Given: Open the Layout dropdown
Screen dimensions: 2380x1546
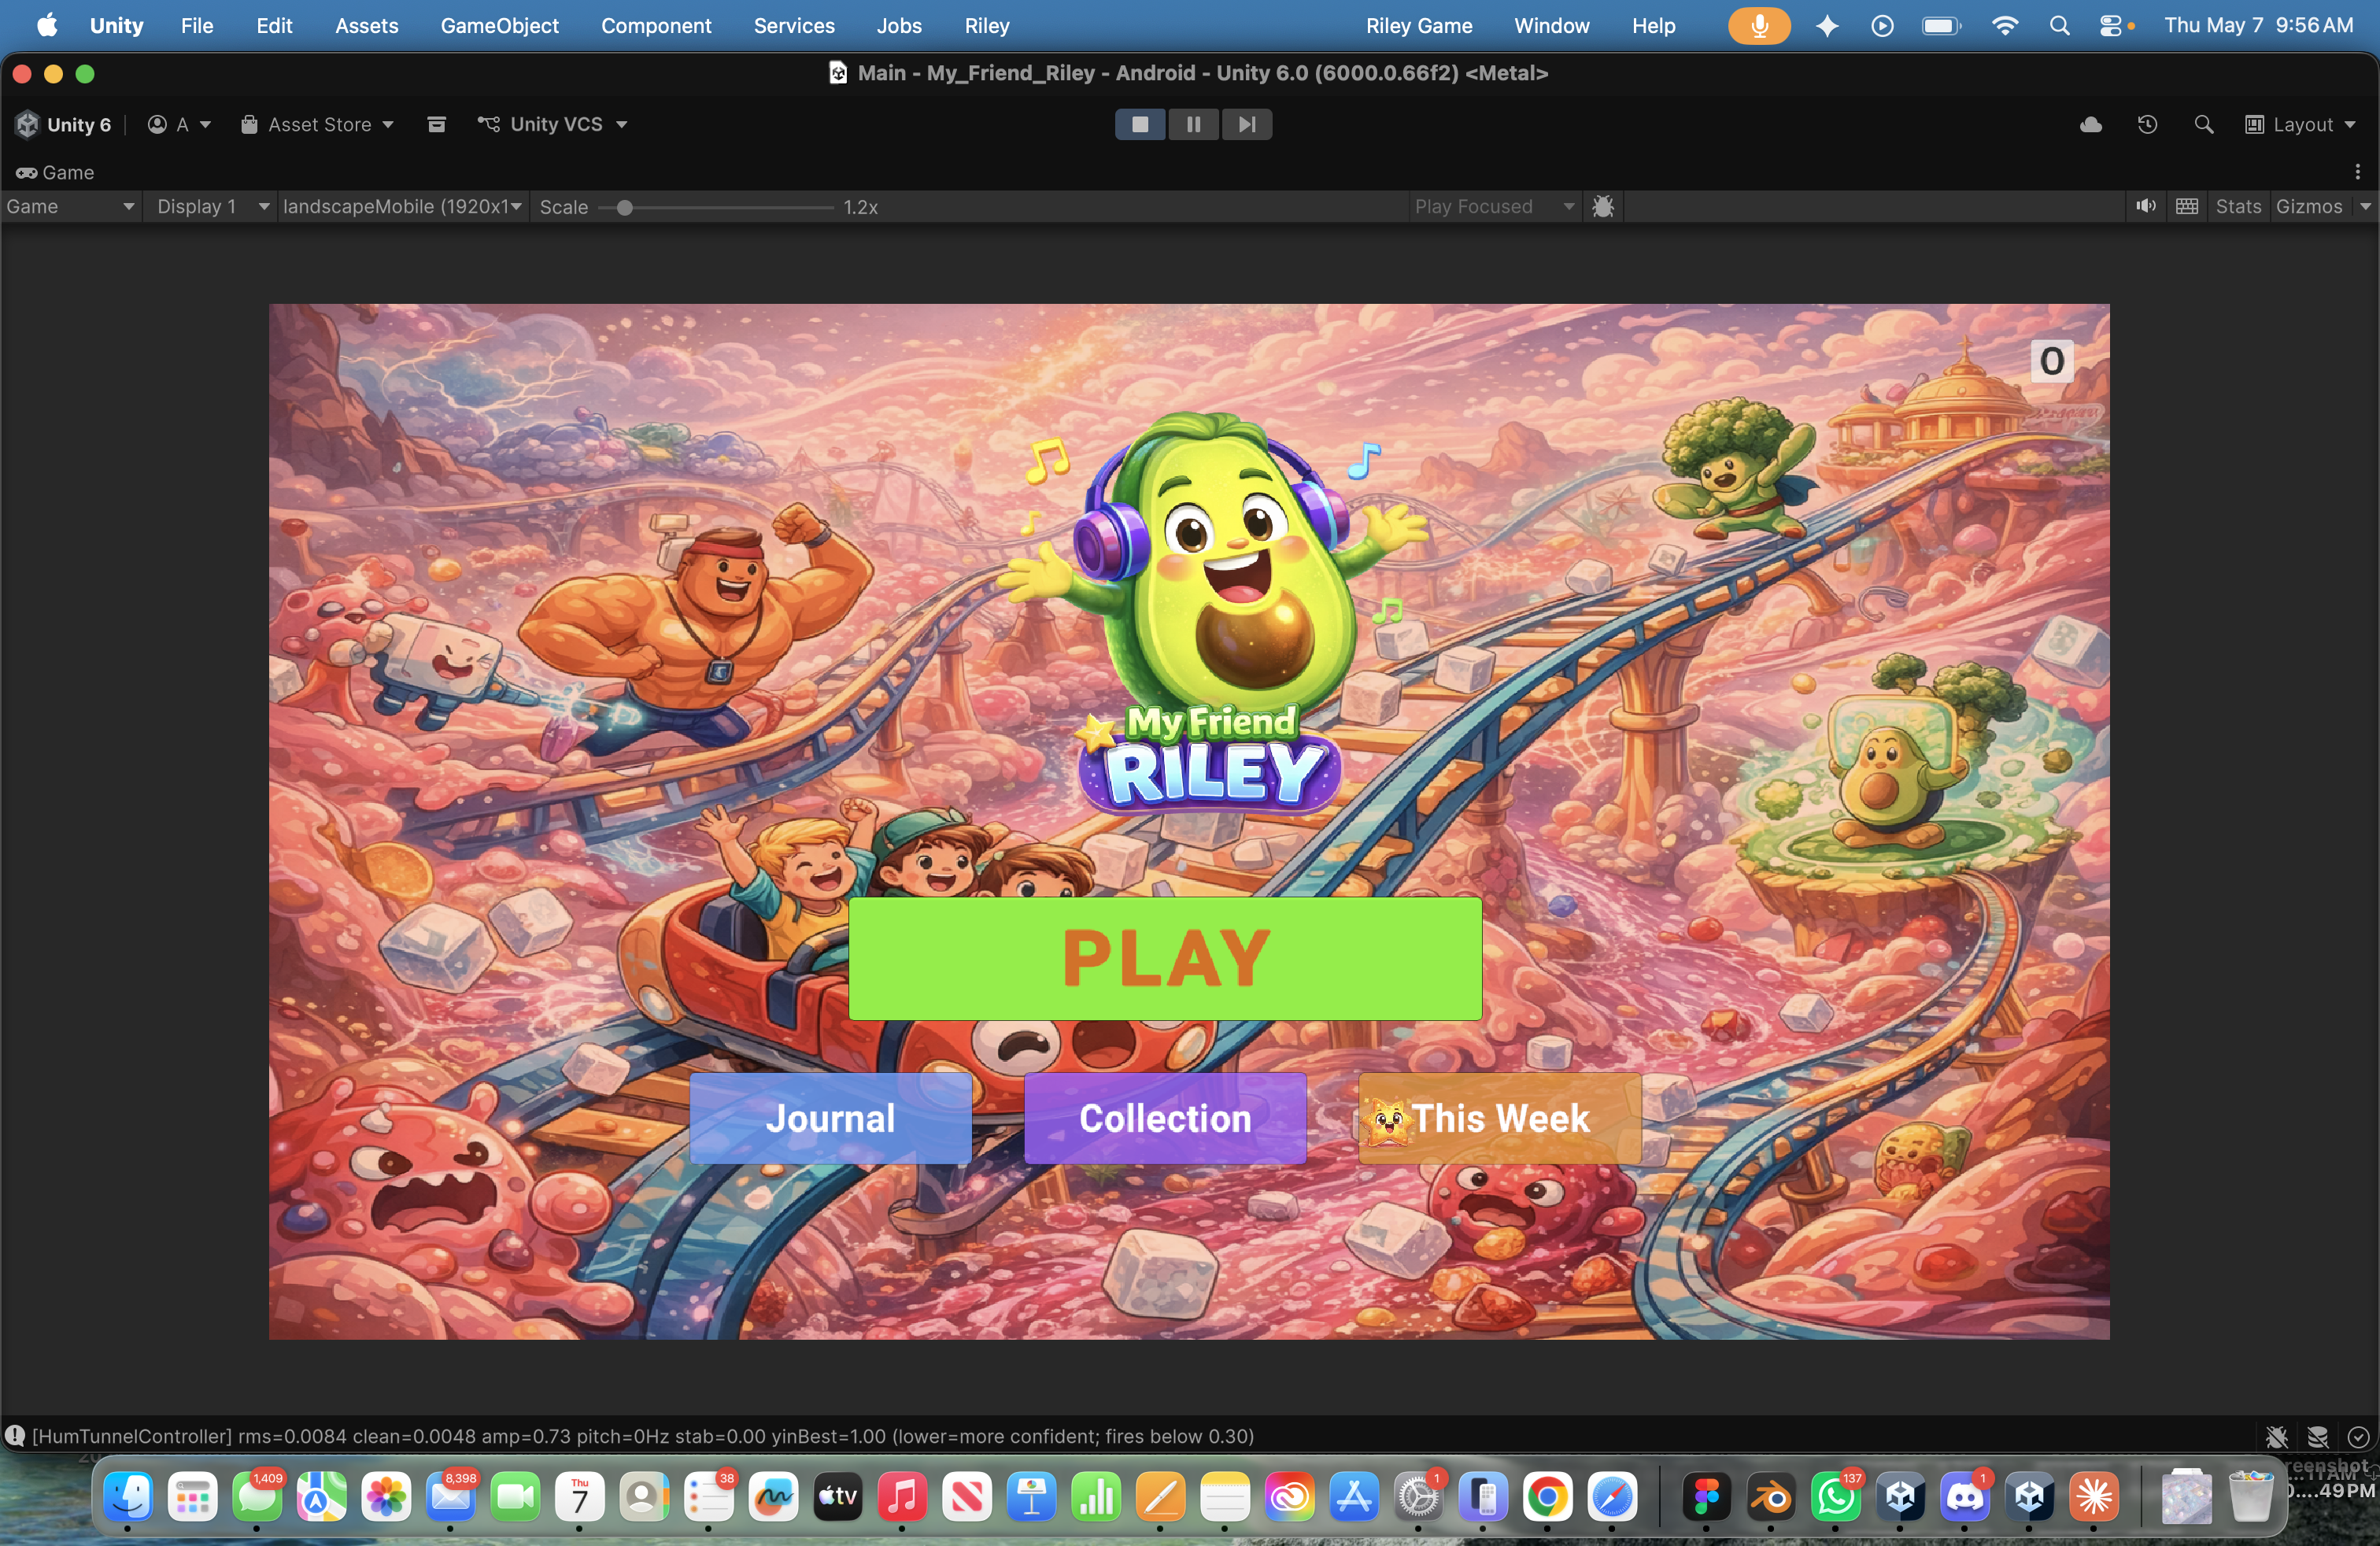Looking at the screenshot, I should click(x=2300, y=124).
